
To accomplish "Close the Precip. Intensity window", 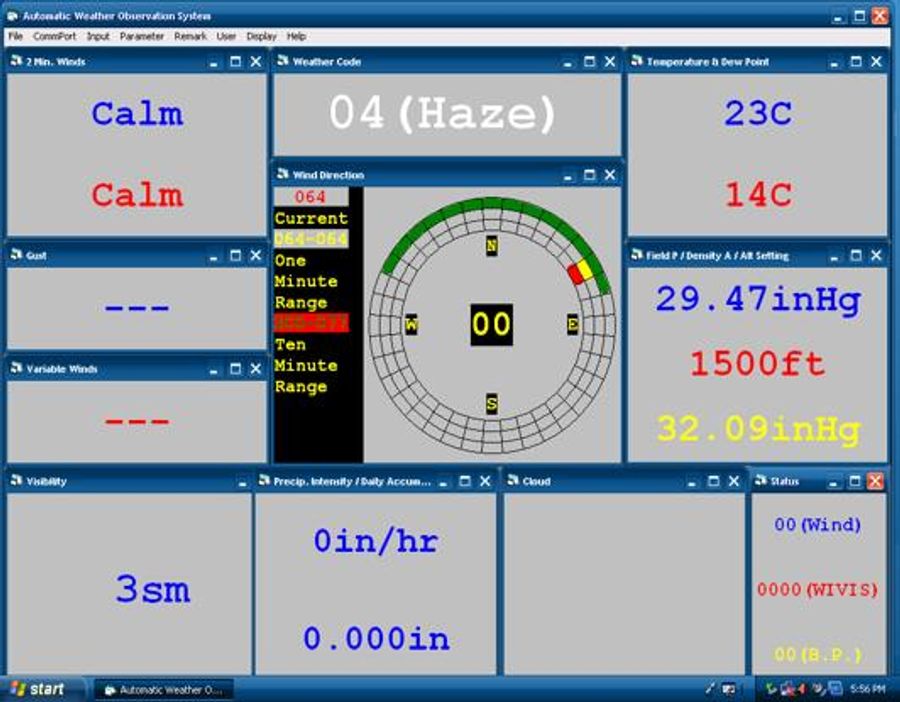I will (x=486, y=481).
